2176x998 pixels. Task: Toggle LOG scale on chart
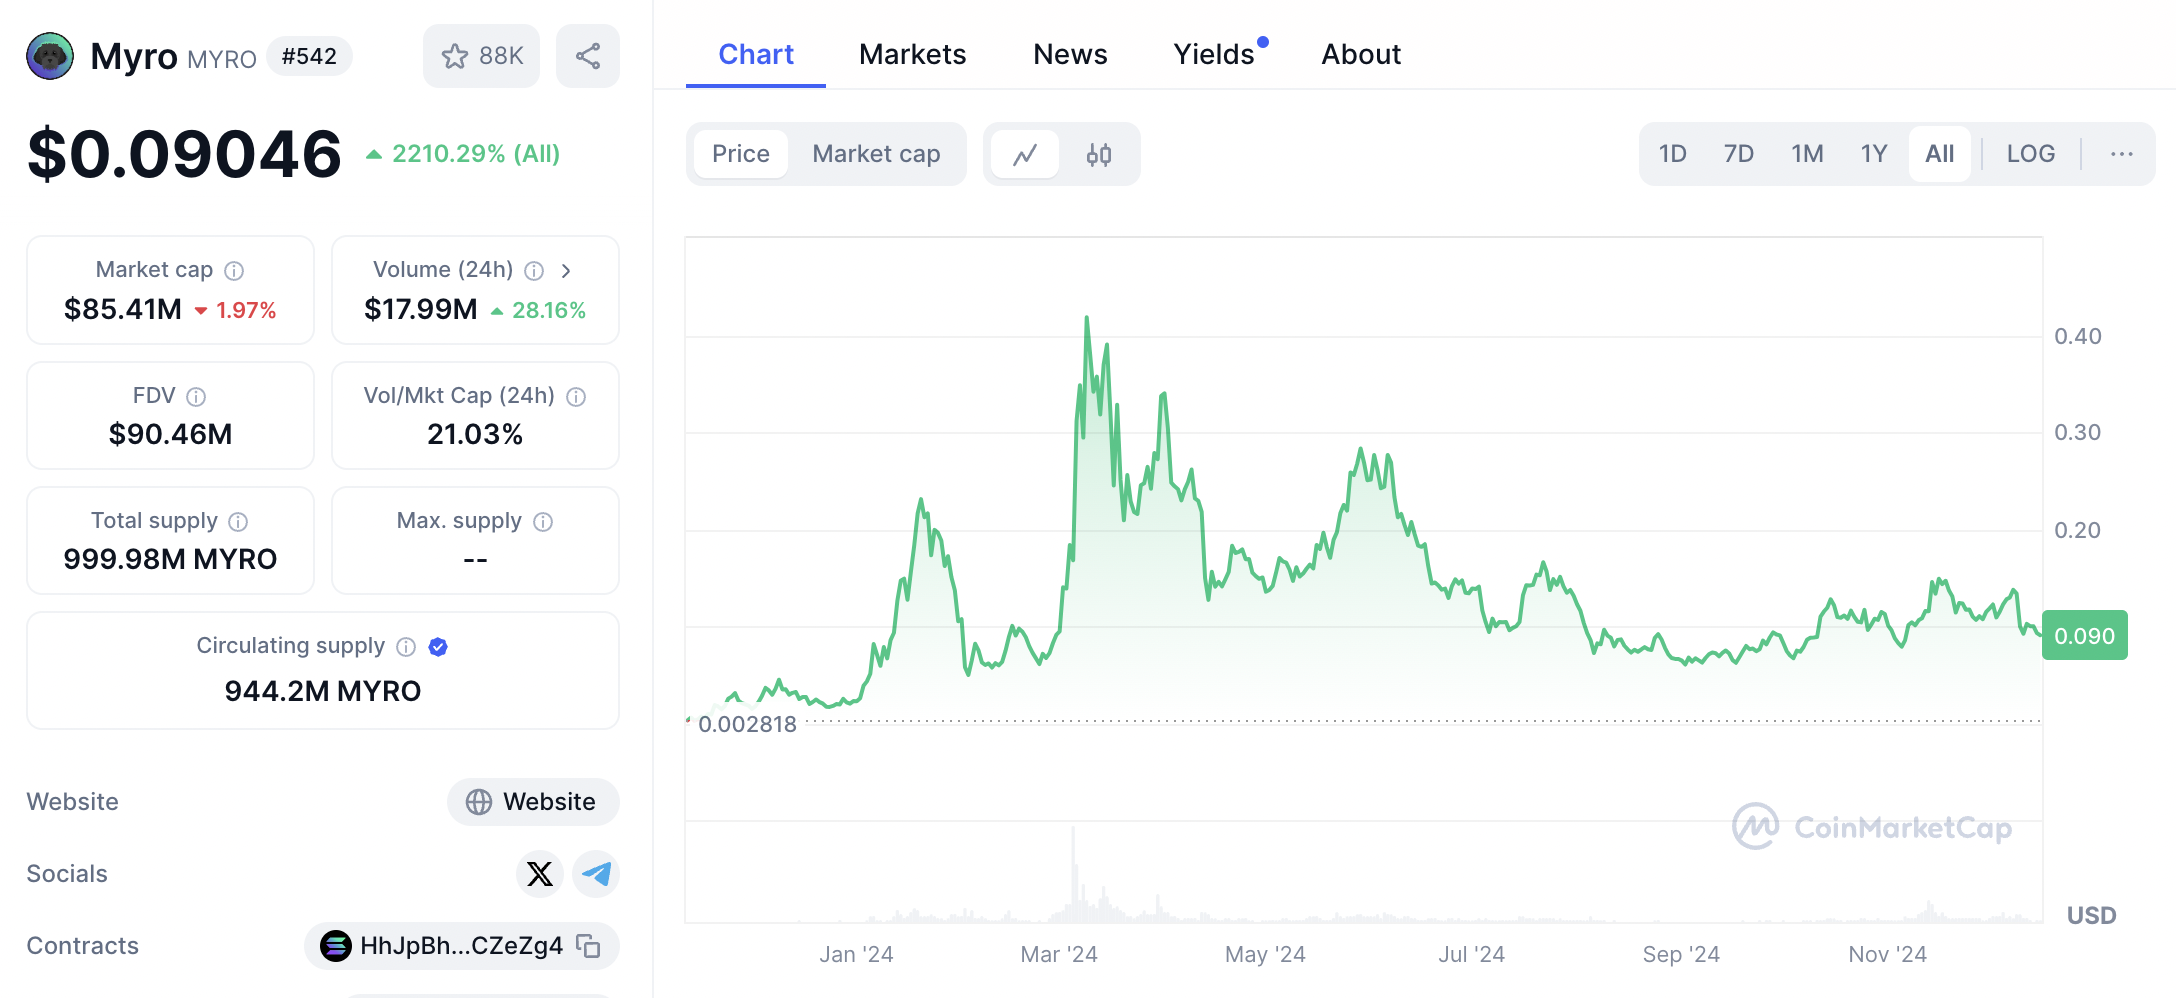click(x=2031, y=154)
